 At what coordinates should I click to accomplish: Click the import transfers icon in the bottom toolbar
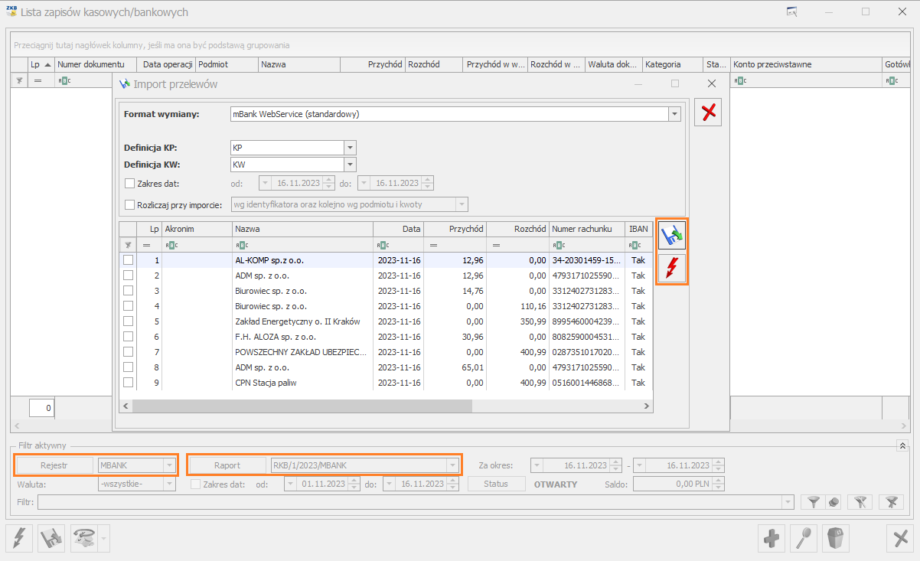(52, 538)
